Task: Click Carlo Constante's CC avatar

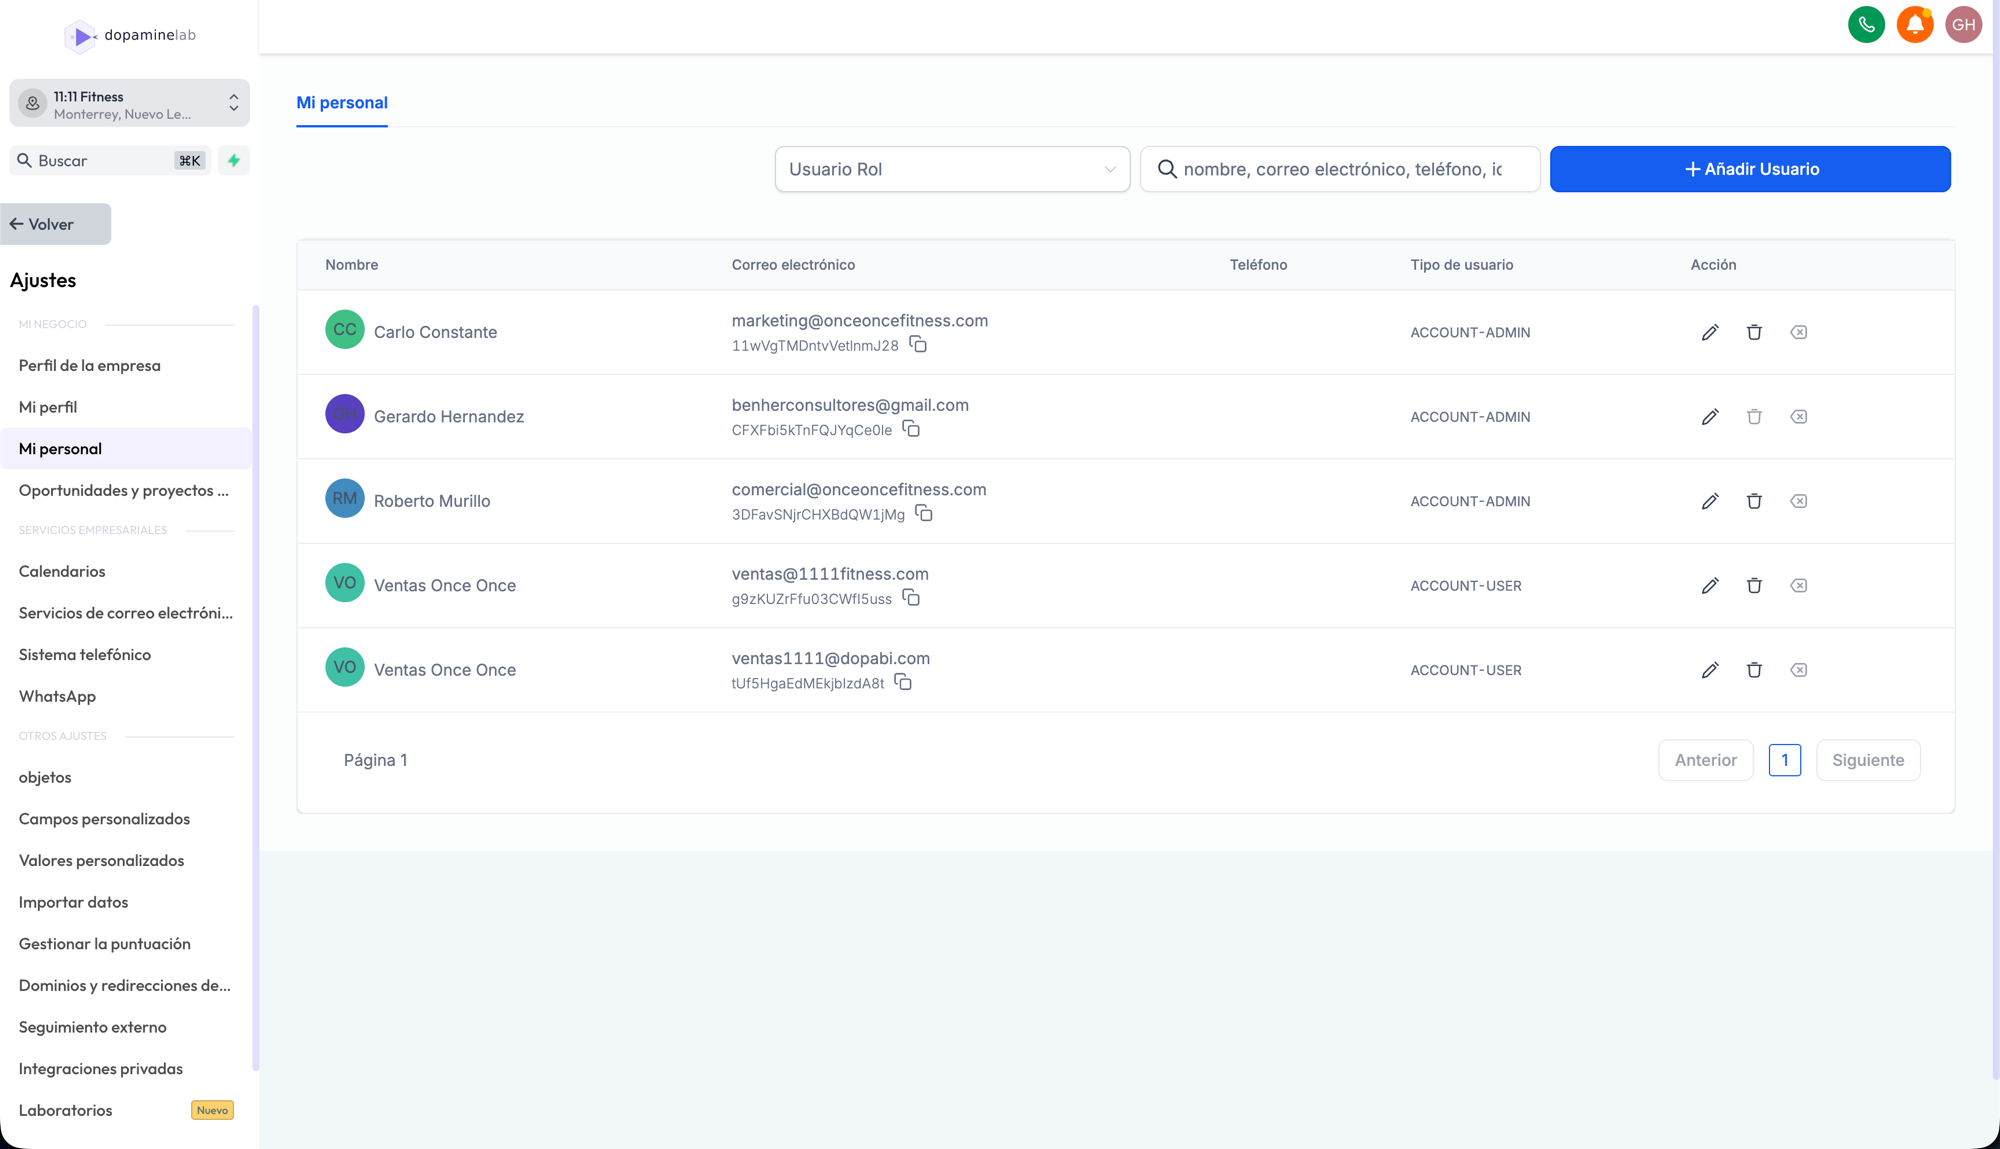Action: click(x=344, y=330)
